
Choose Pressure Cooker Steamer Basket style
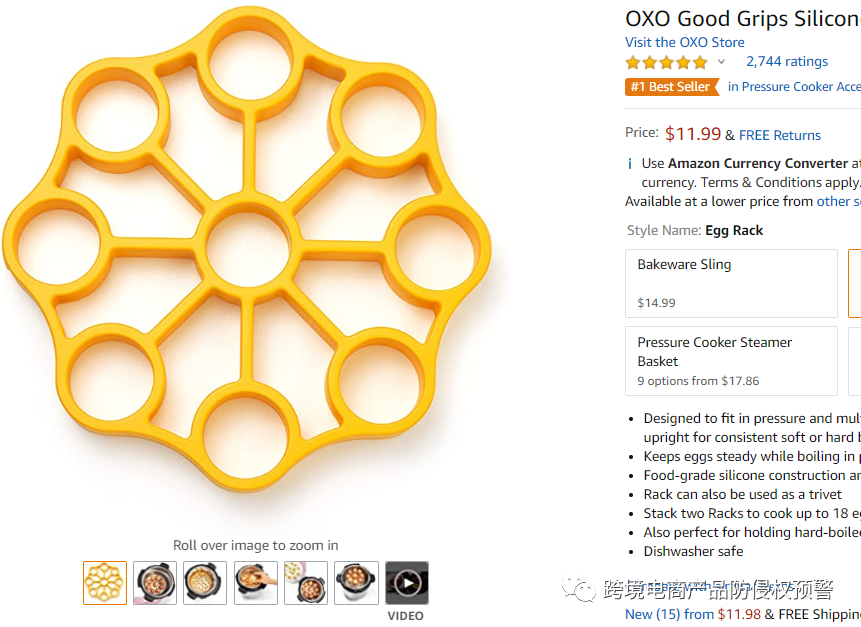pyautogui.click(x=731, y=360)
